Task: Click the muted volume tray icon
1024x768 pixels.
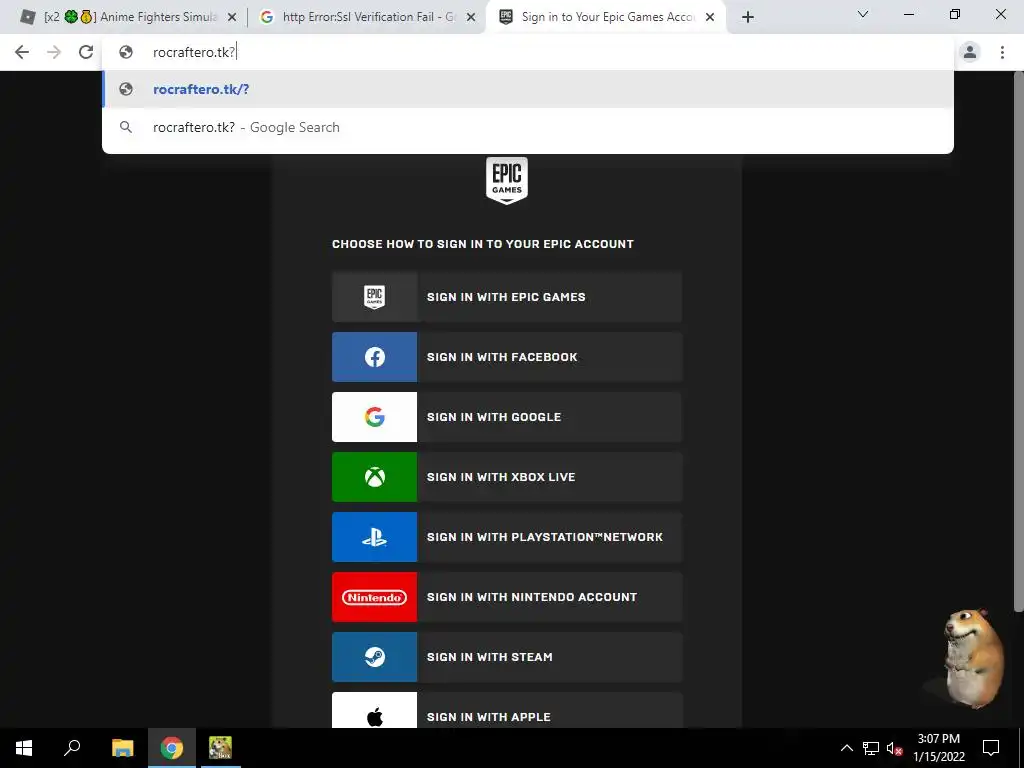Action: [894, 748]
